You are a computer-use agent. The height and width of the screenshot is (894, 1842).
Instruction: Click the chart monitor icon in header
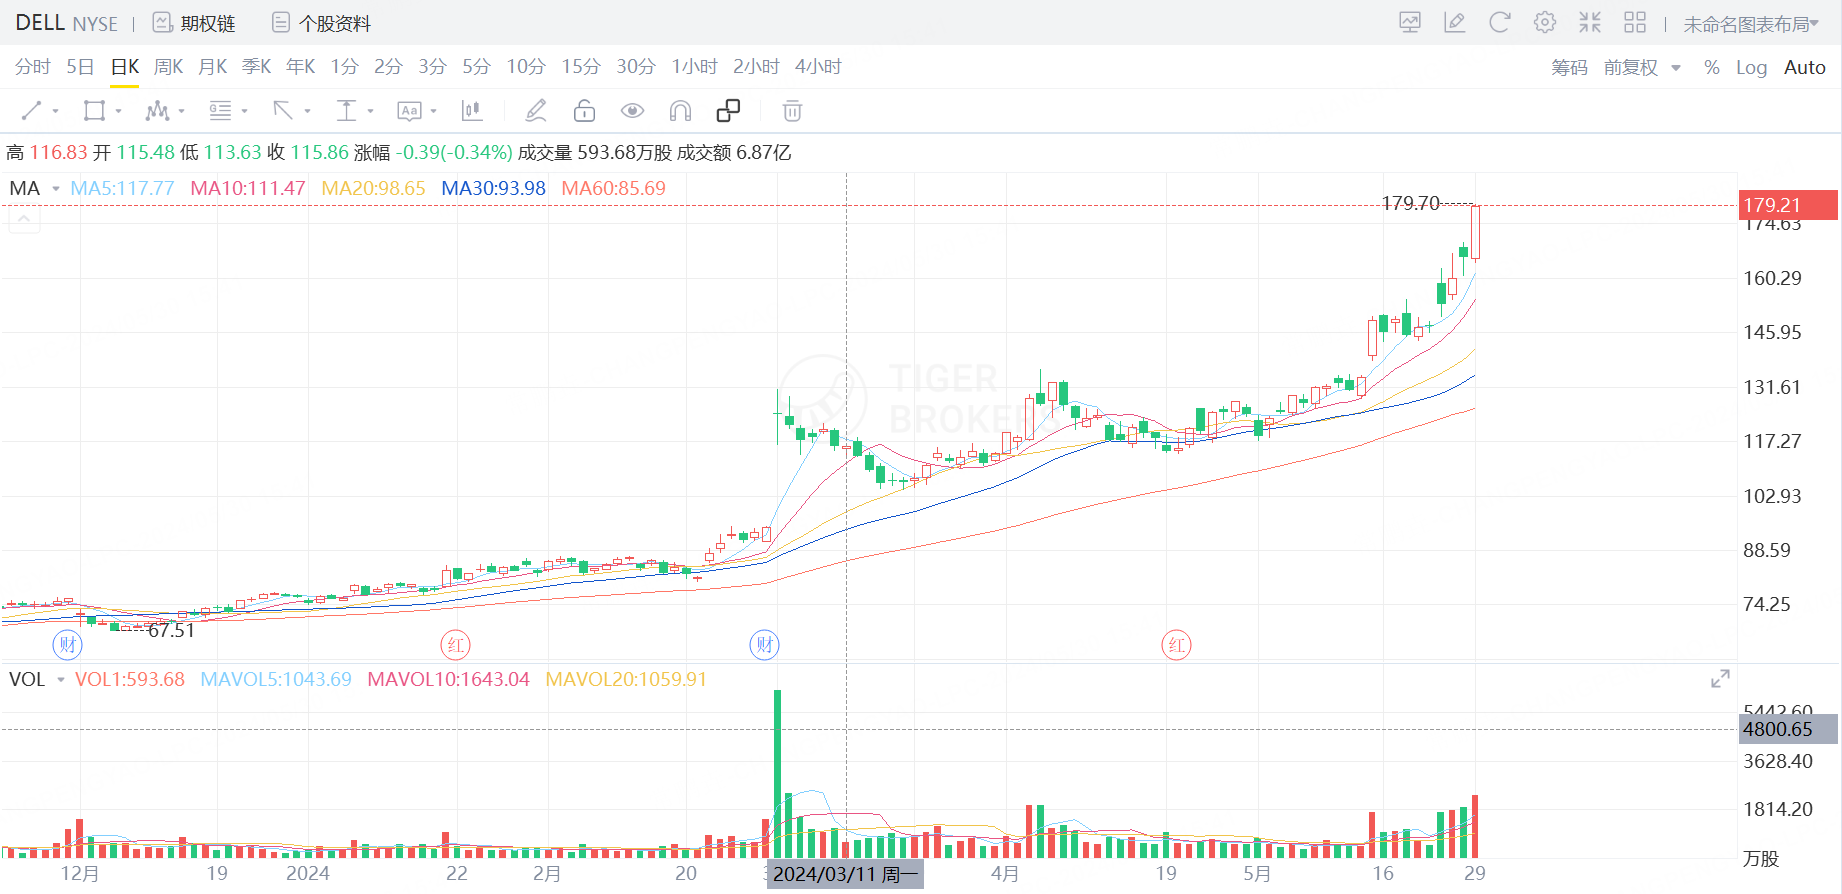[x=1410, y=23]
